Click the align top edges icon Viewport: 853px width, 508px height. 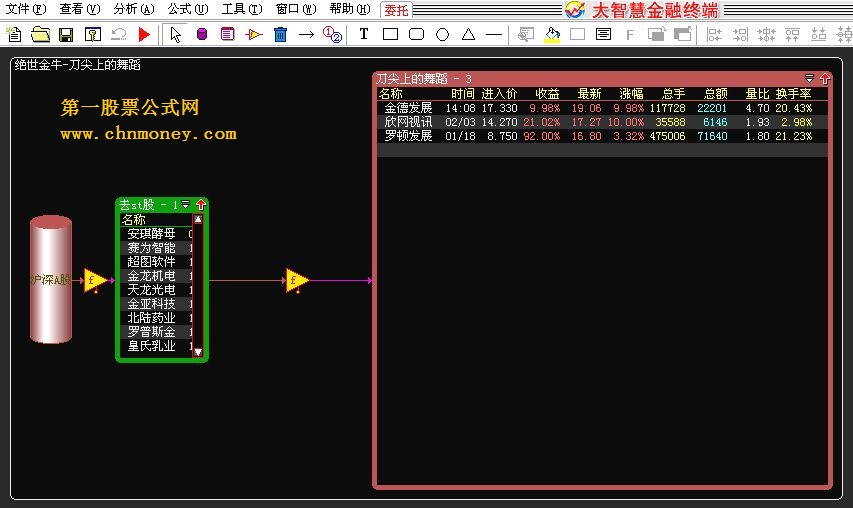(792, 35)
